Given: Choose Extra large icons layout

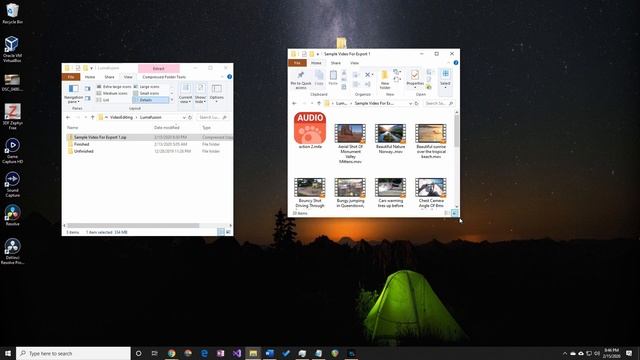Looking at the screenshot, I should click(x=114, y=87).
